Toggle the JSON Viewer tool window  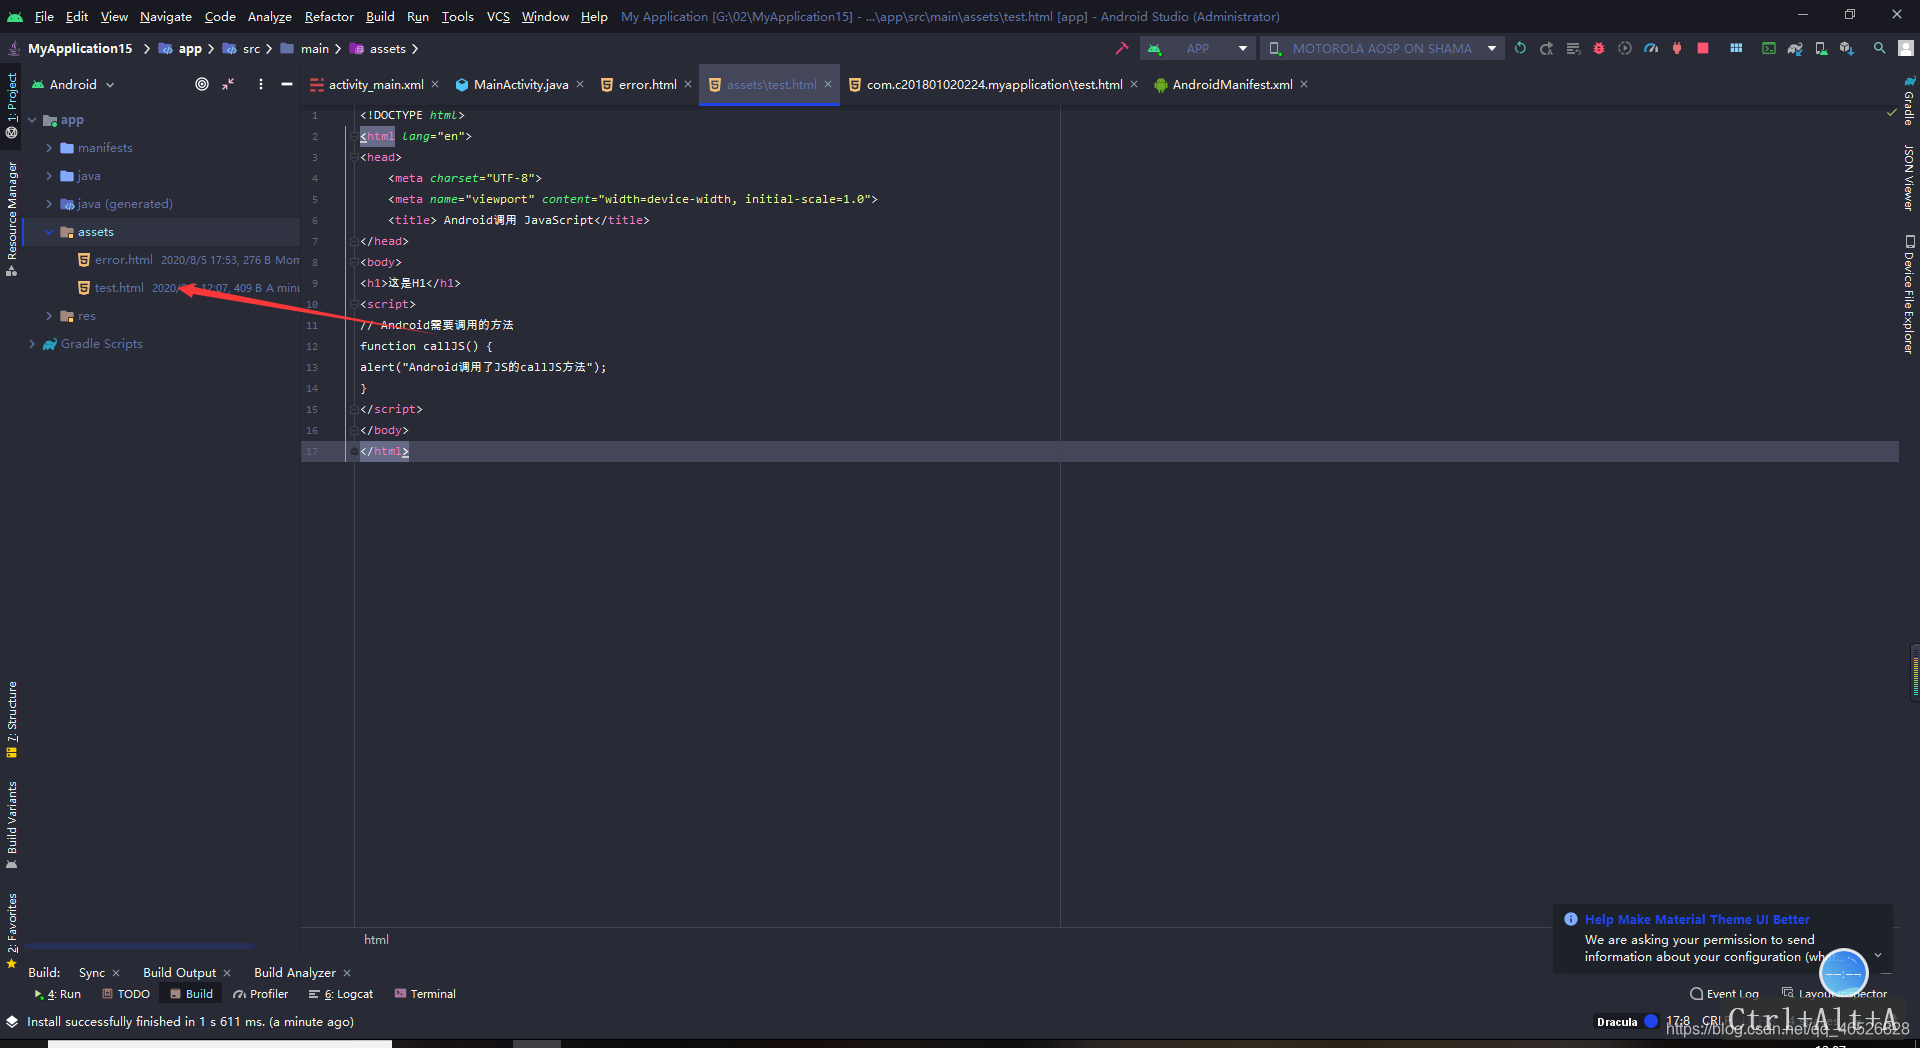1908,178
